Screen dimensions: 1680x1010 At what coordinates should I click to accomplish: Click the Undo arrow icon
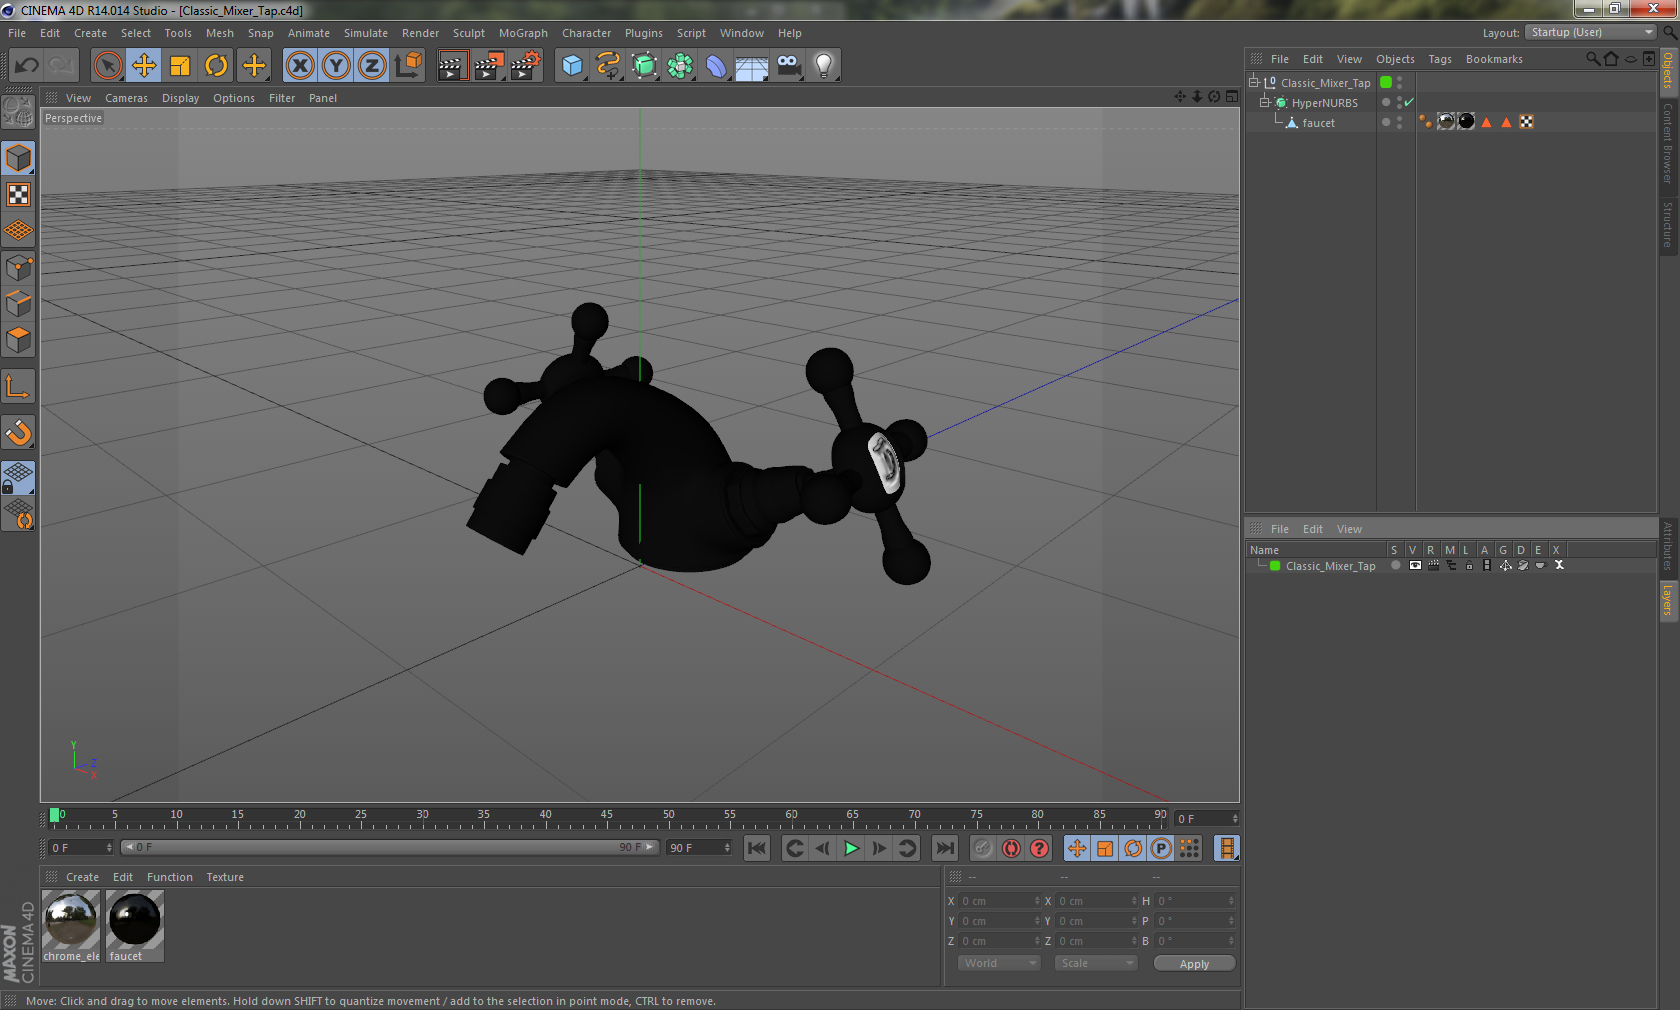(x=27, y=66)
